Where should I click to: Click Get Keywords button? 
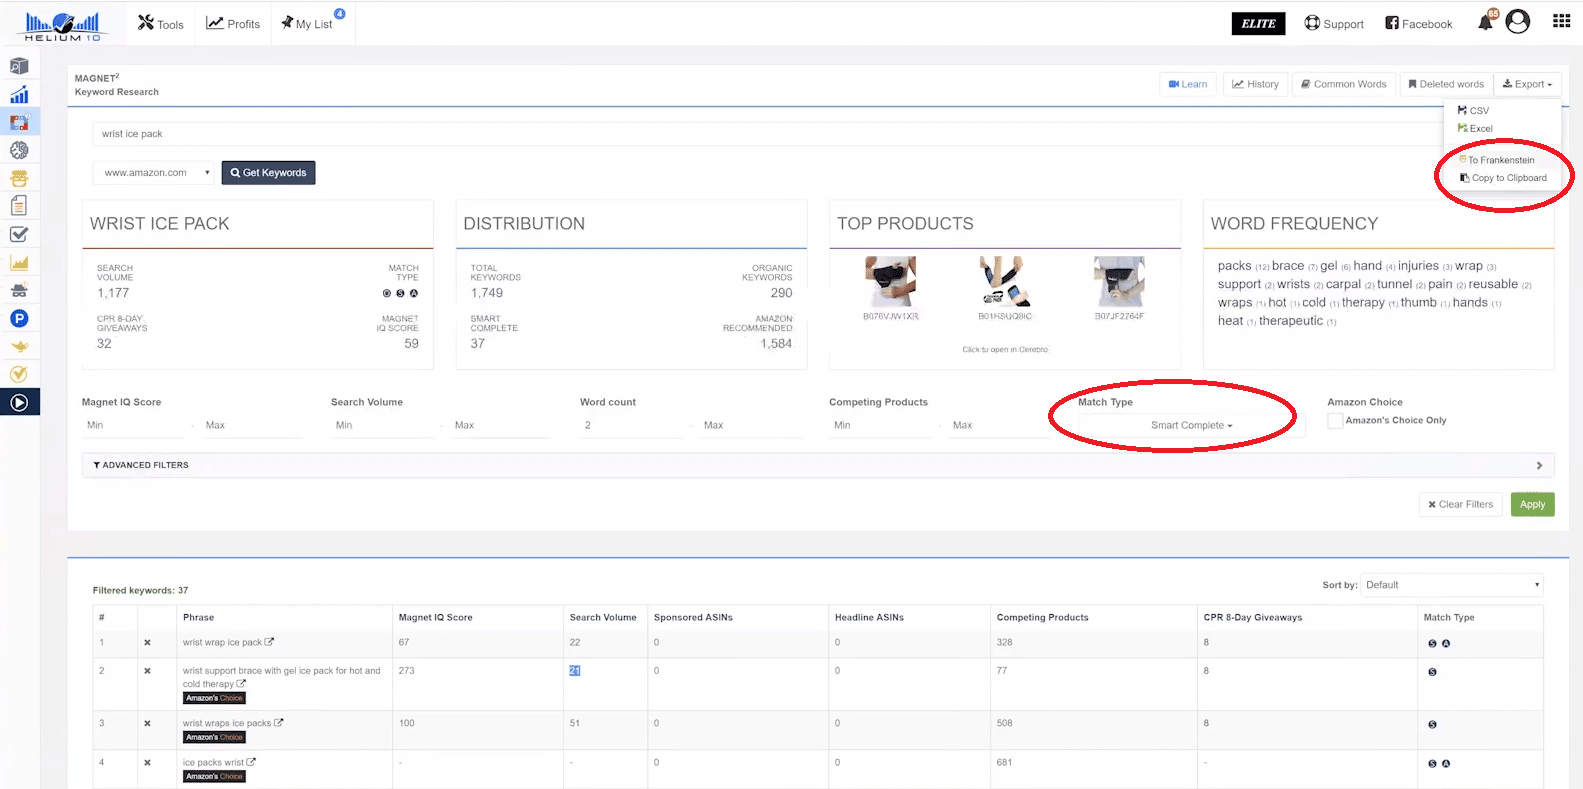pos(268,173)
